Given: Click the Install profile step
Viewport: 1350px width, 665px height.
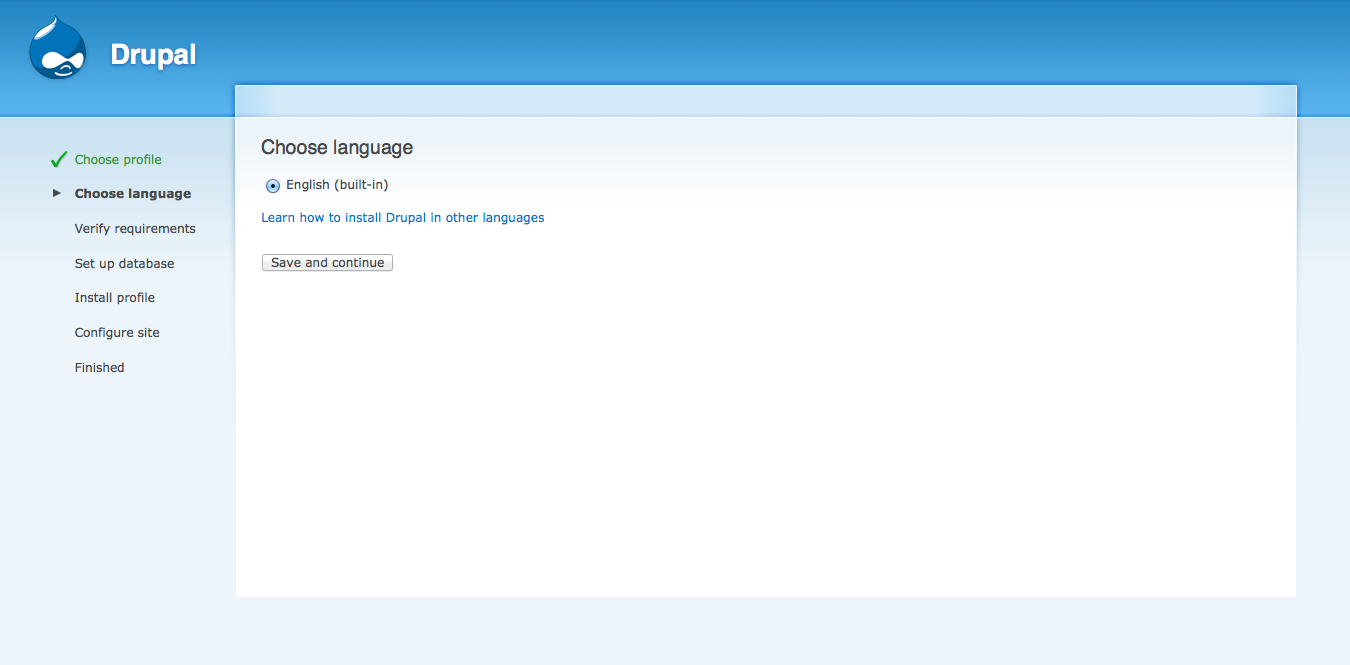Looking at the screenshot, I should point(114,297).
